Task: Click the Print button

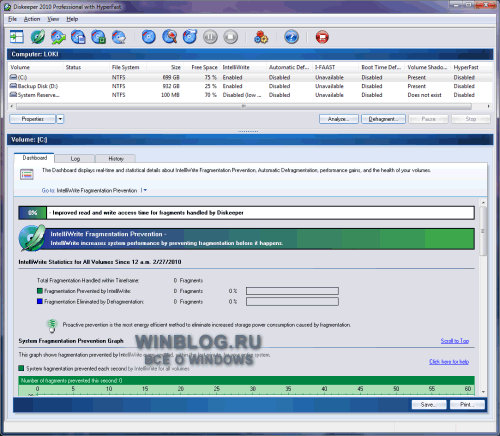Action: pos(467,405)
